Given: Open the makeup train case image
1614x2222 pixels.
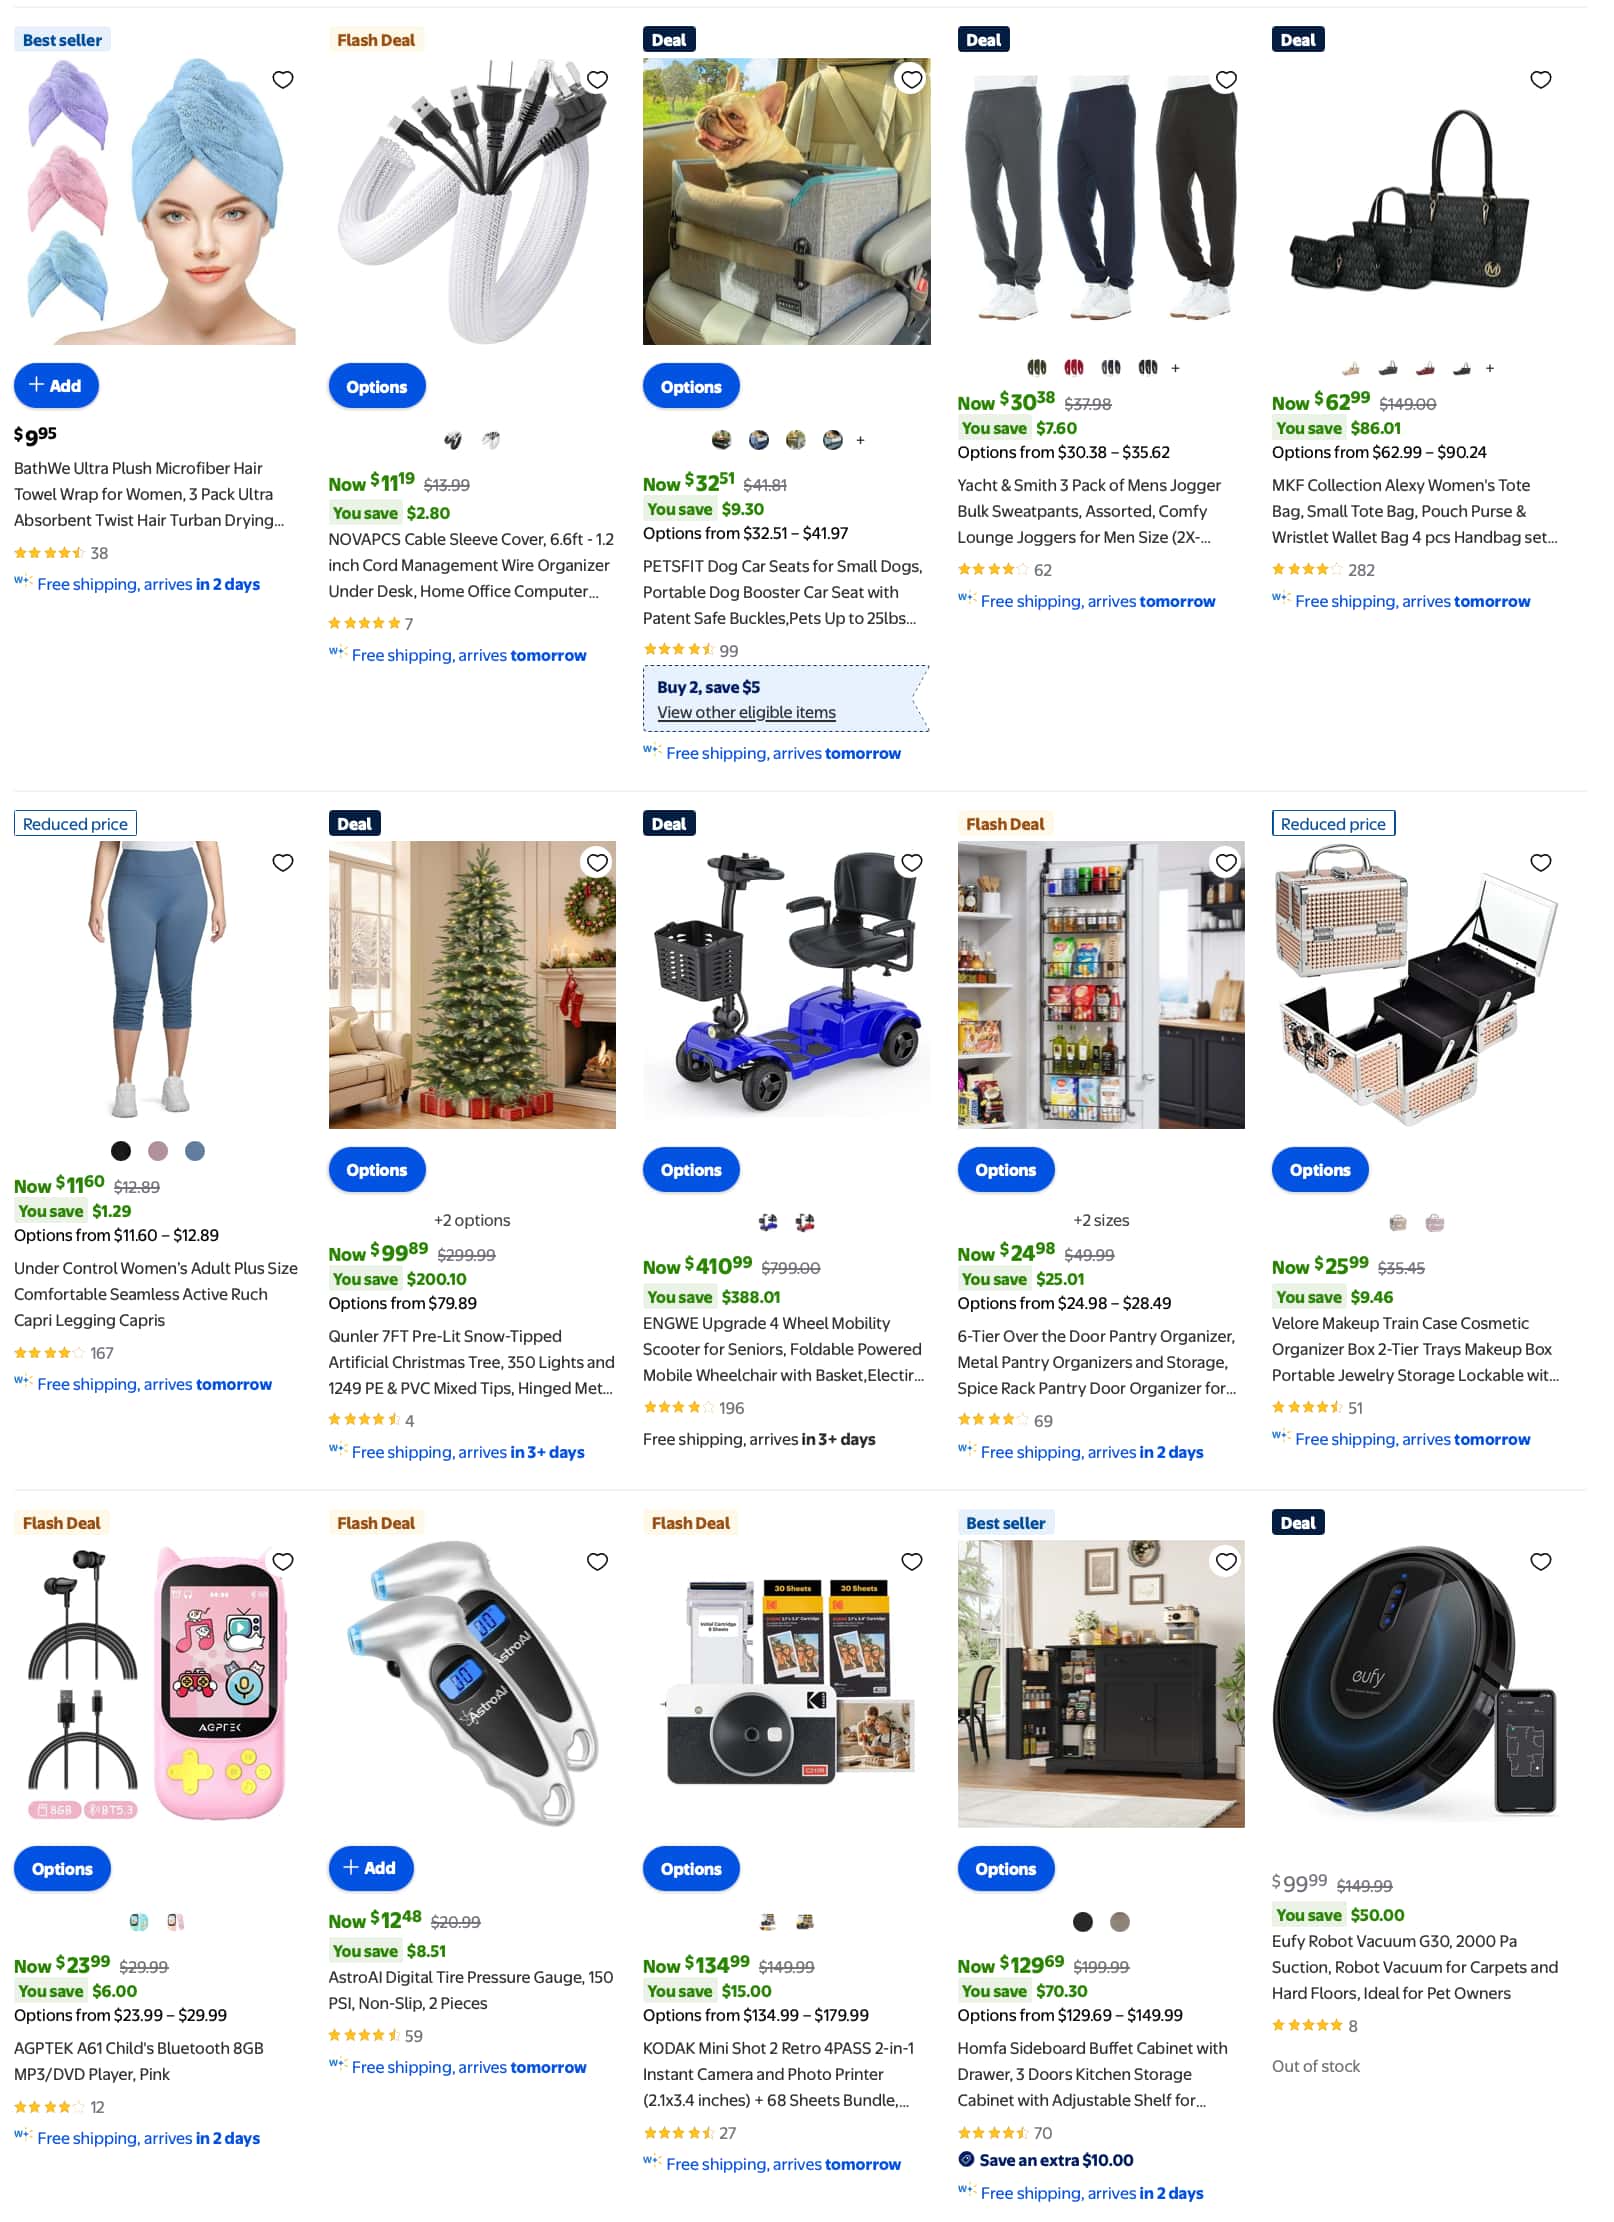Looking at the screenshot, I should (x=1415, y=985).
